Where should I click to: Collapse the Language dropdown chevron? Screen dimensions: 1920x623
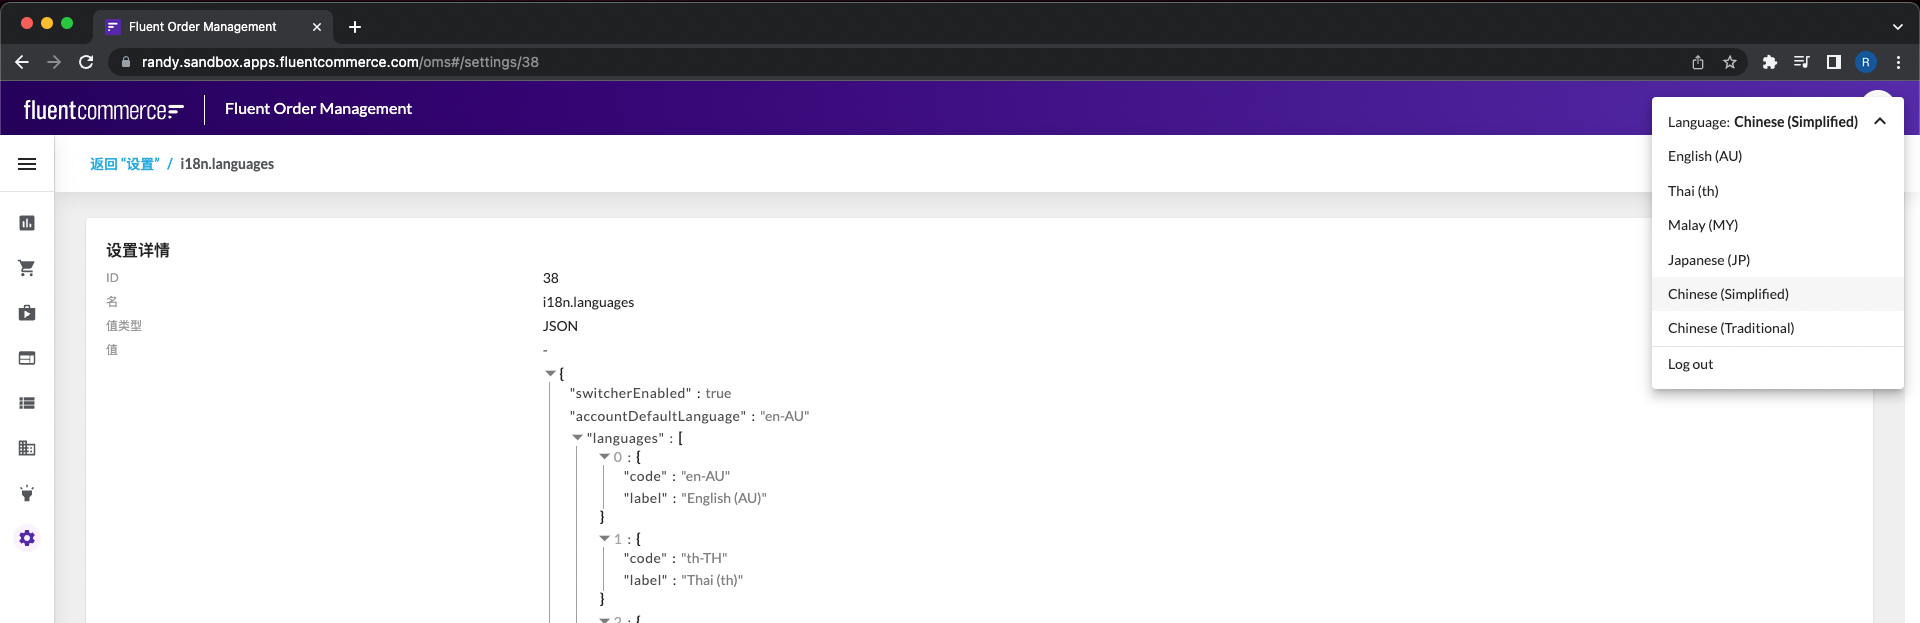(1879, 122)
